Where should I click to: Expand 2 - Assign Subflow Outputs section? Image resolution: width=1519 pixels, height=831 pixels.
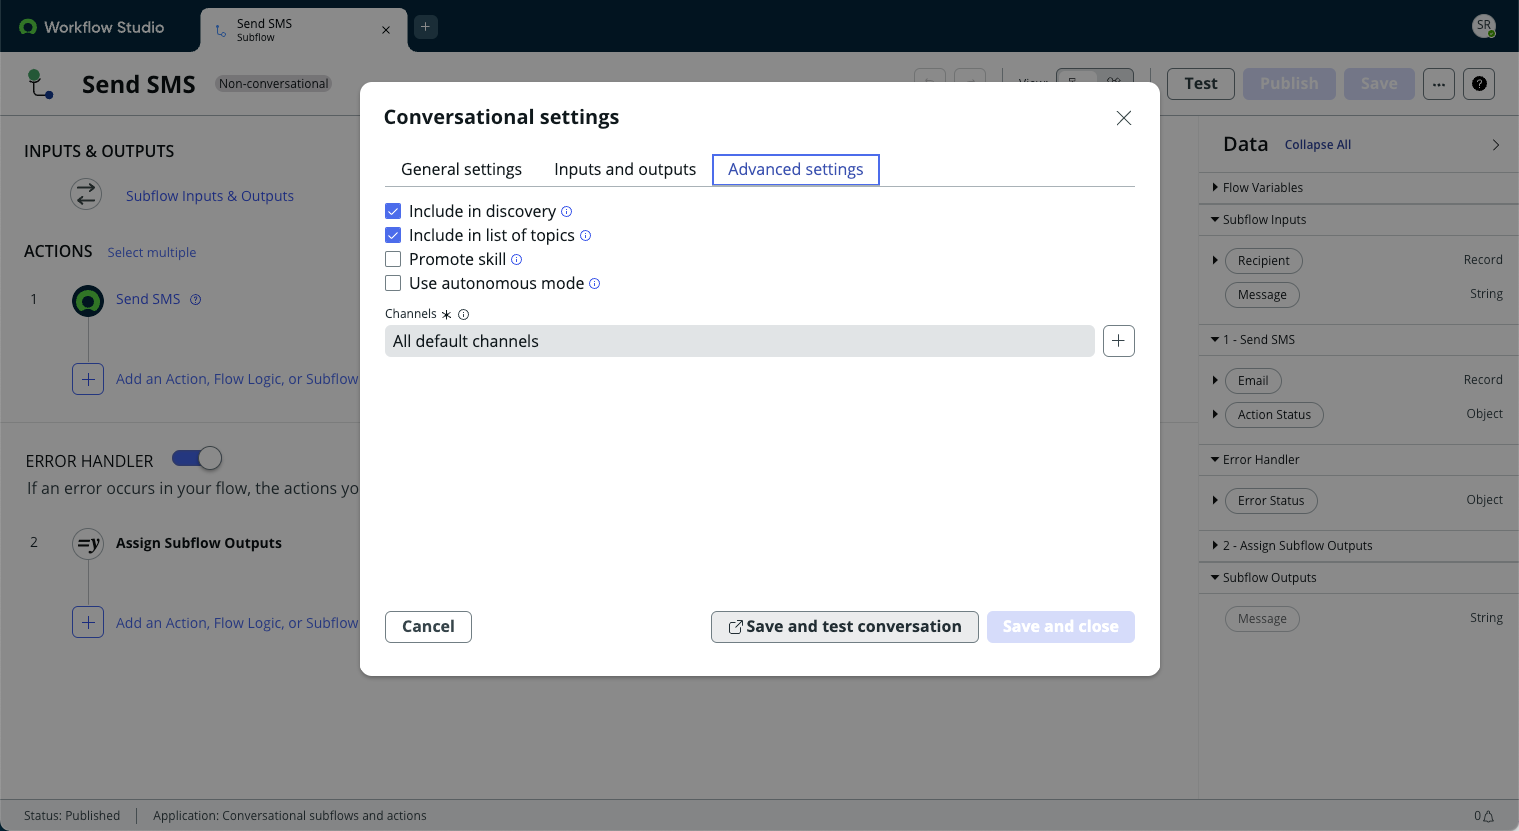click(1215, 545)
